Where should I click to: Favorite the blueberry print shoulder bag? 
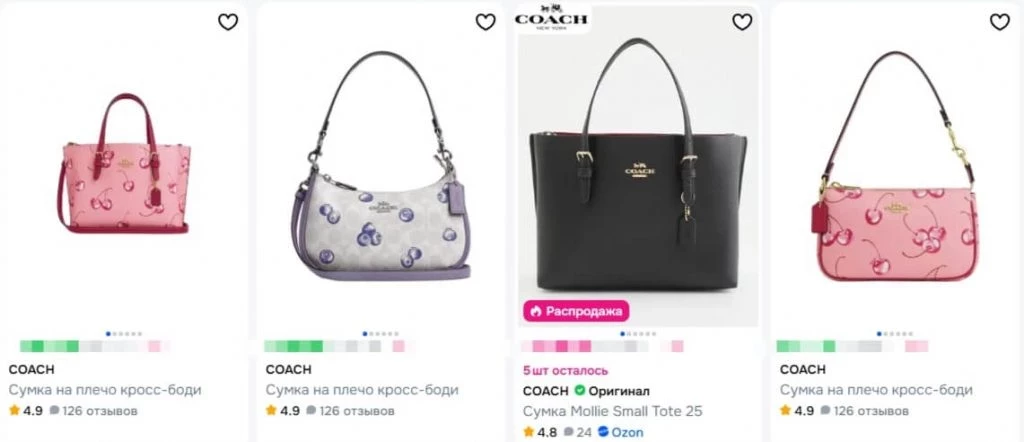485,22
